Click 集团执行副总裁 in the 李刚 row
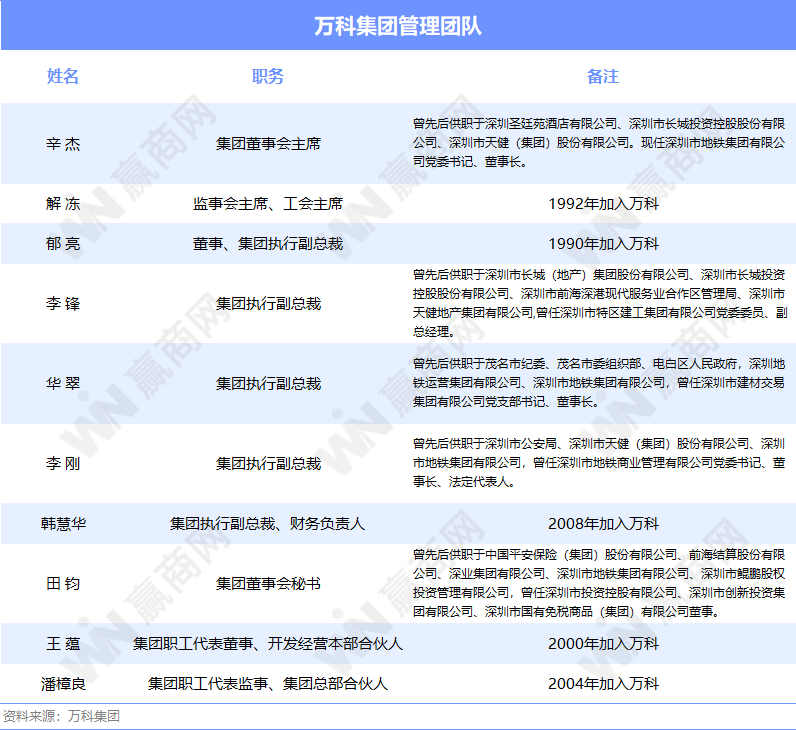The height and width of the screenshot is (730, 796). [268, 463]
